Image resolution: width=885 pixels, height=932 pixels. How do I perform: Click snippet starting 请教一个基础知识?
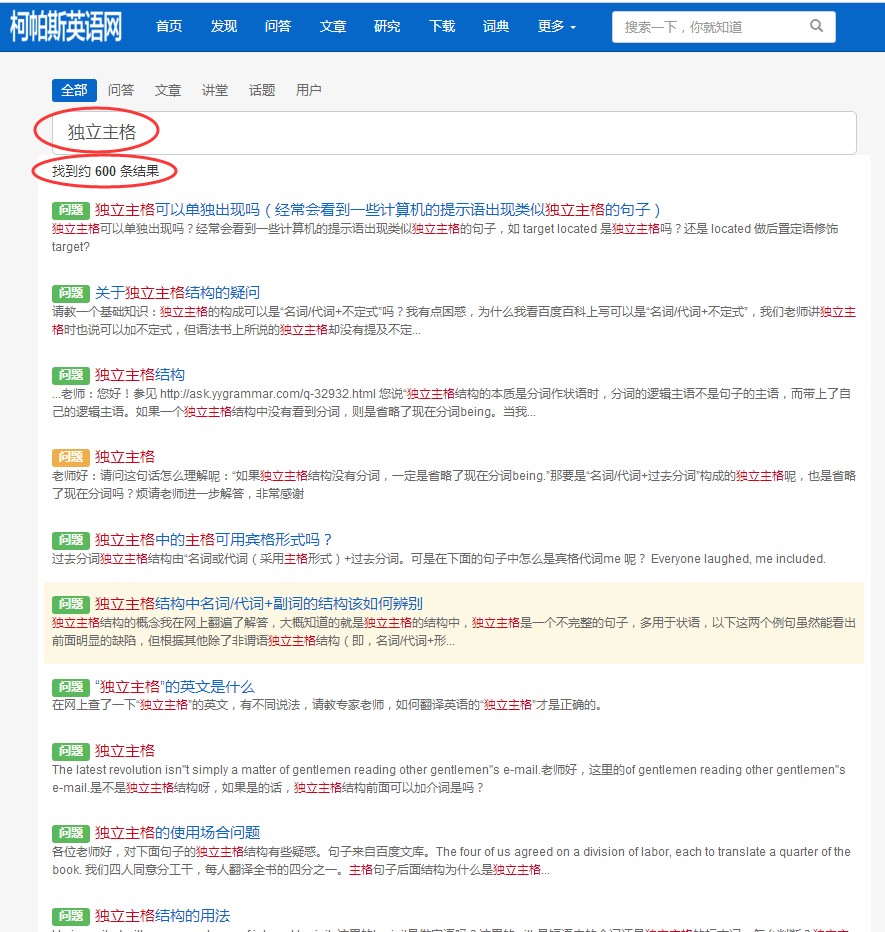tap(453, 321)
